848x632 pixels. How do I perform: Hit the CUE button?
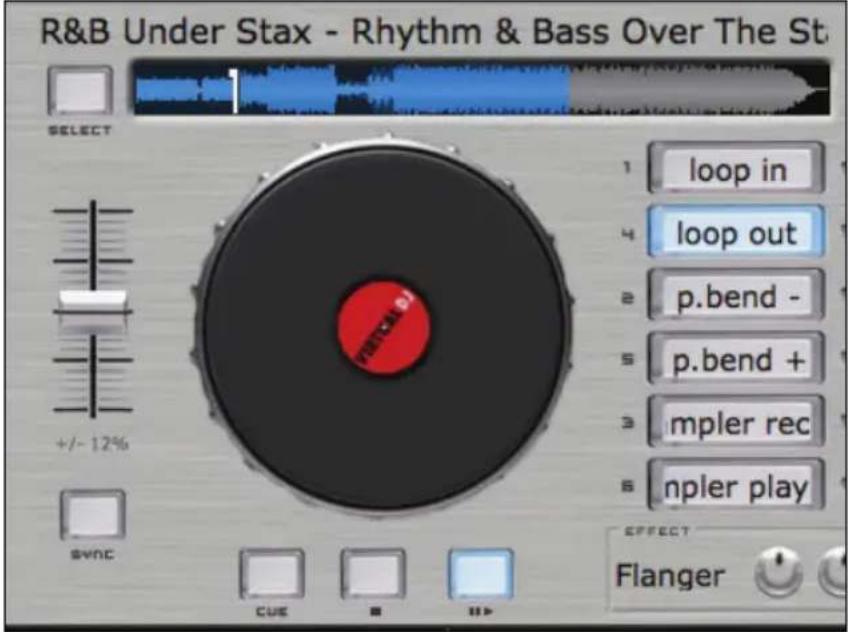(x=271, y=574)
